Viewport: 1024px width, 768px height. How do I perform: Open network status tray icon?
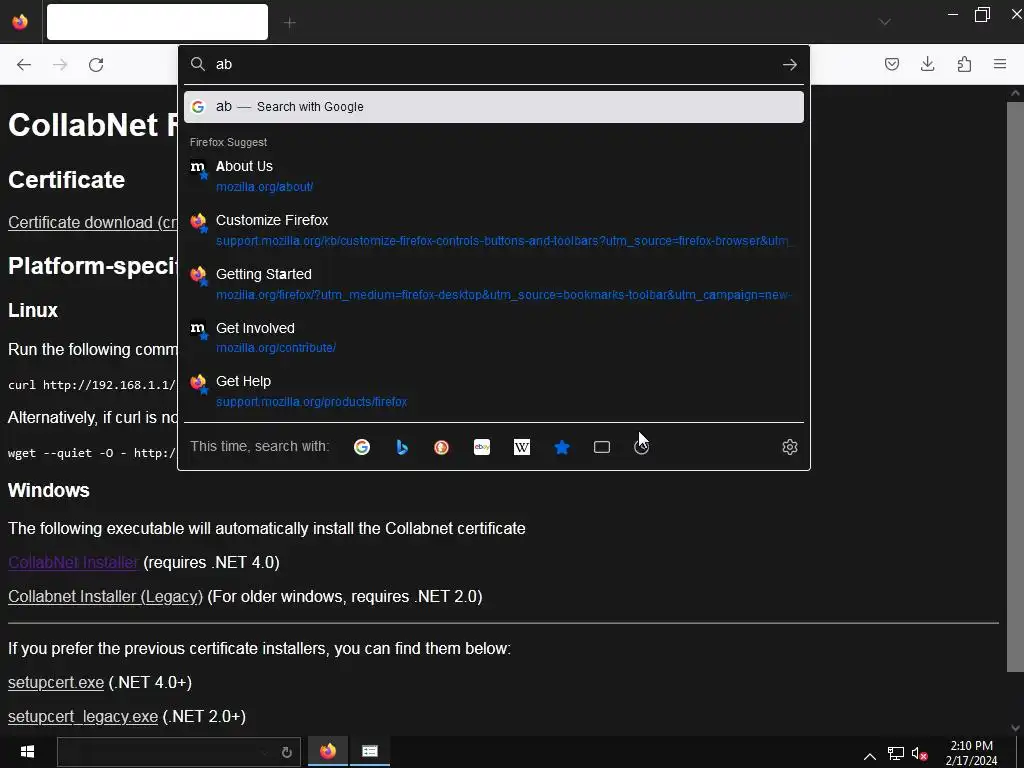tap(896, 754)
